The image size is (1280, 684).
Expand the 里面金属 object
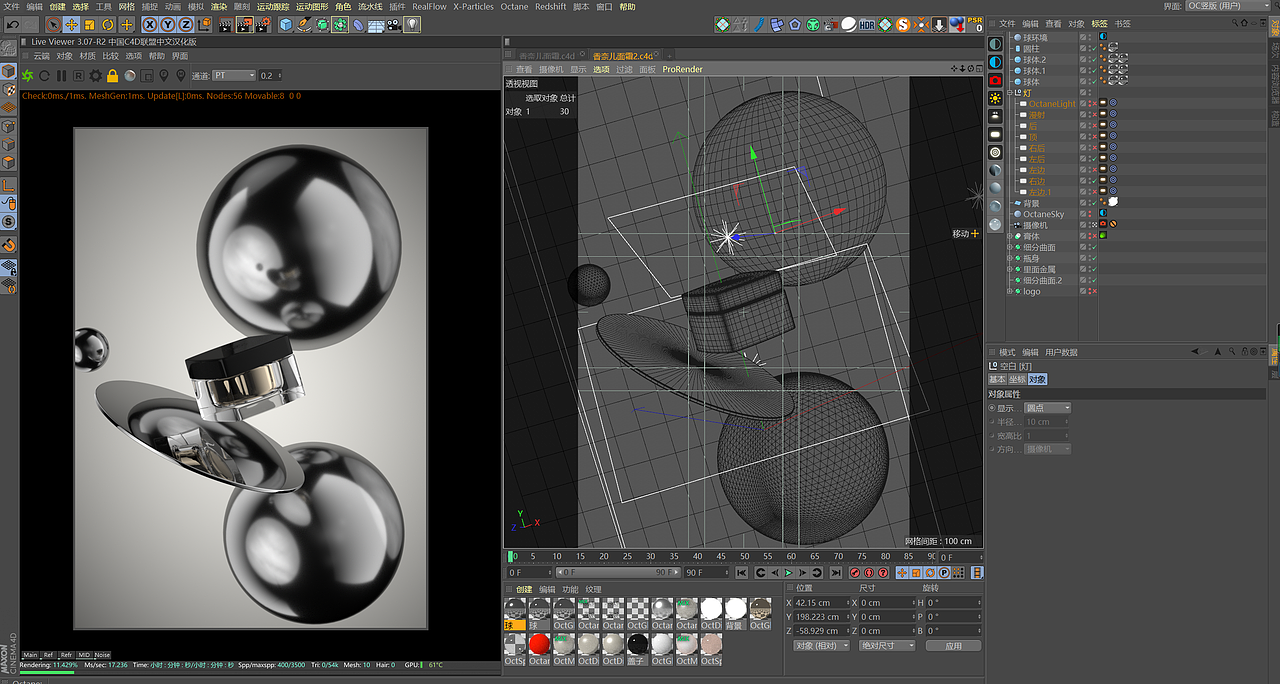1009,269
